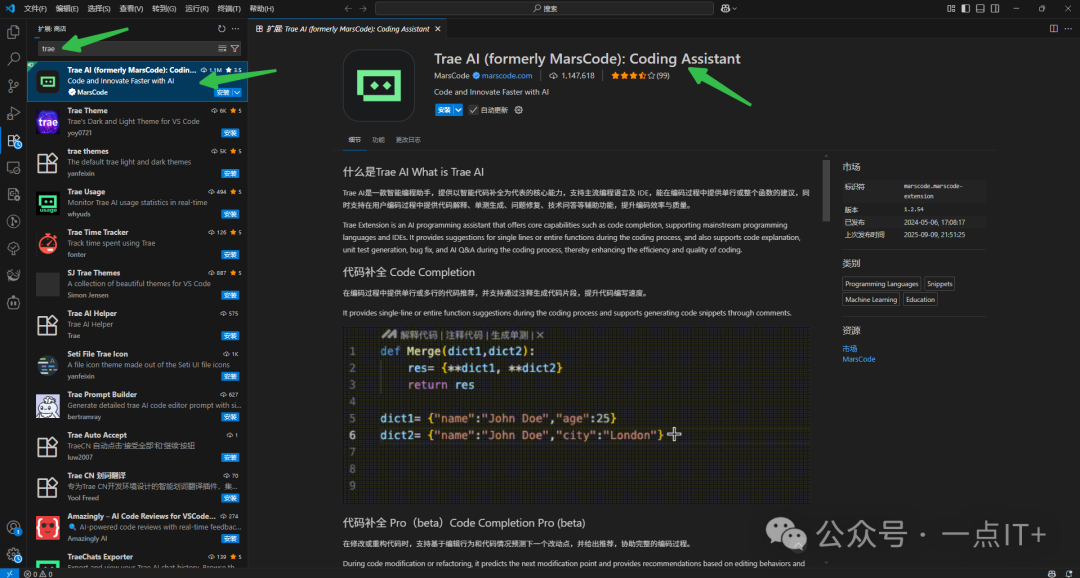1080x578 pixels.
Task: Select the Trae Auto Accept extension entry
Action: click(x=137, y=446)
